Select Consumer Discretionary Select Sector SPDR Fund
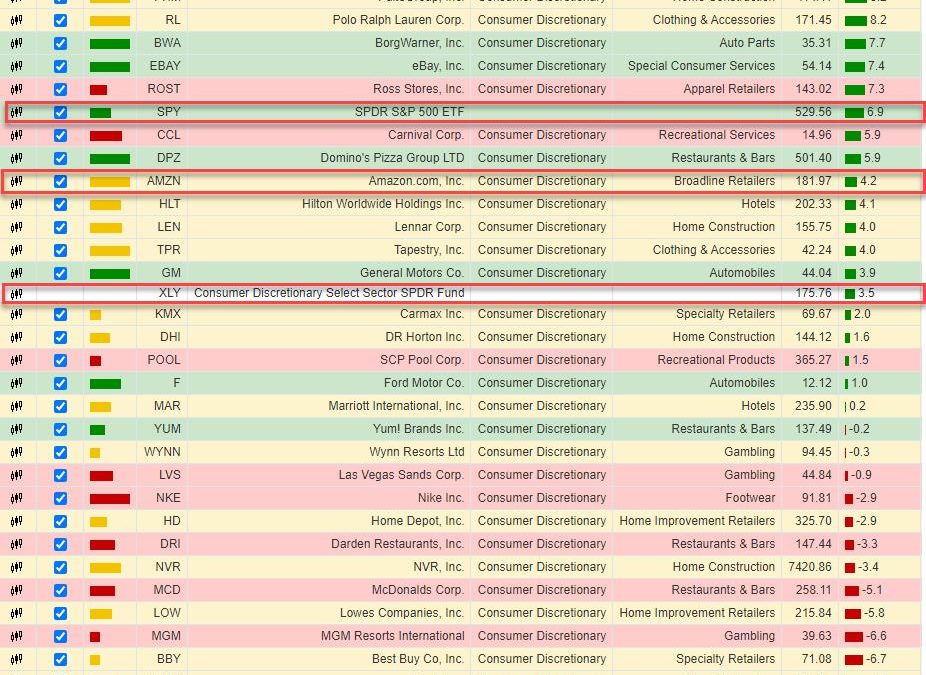Screen dimensions: 926x675 click(329, 293)
